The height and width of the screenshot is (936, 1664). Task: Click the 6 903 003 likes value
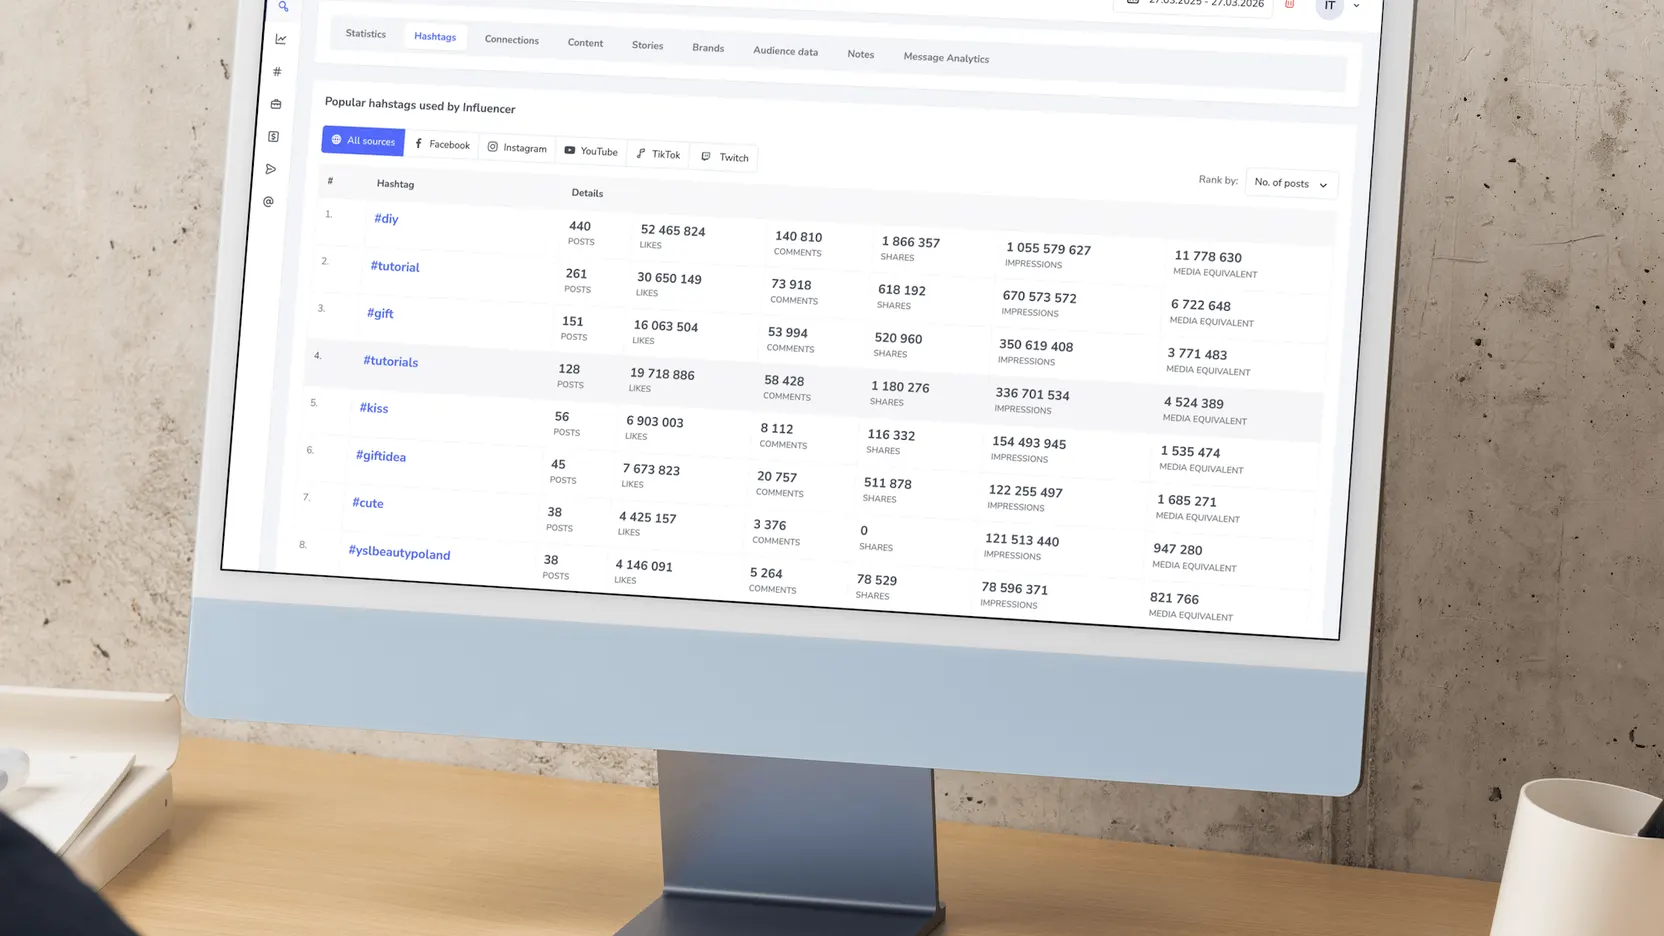coord(655,422)
